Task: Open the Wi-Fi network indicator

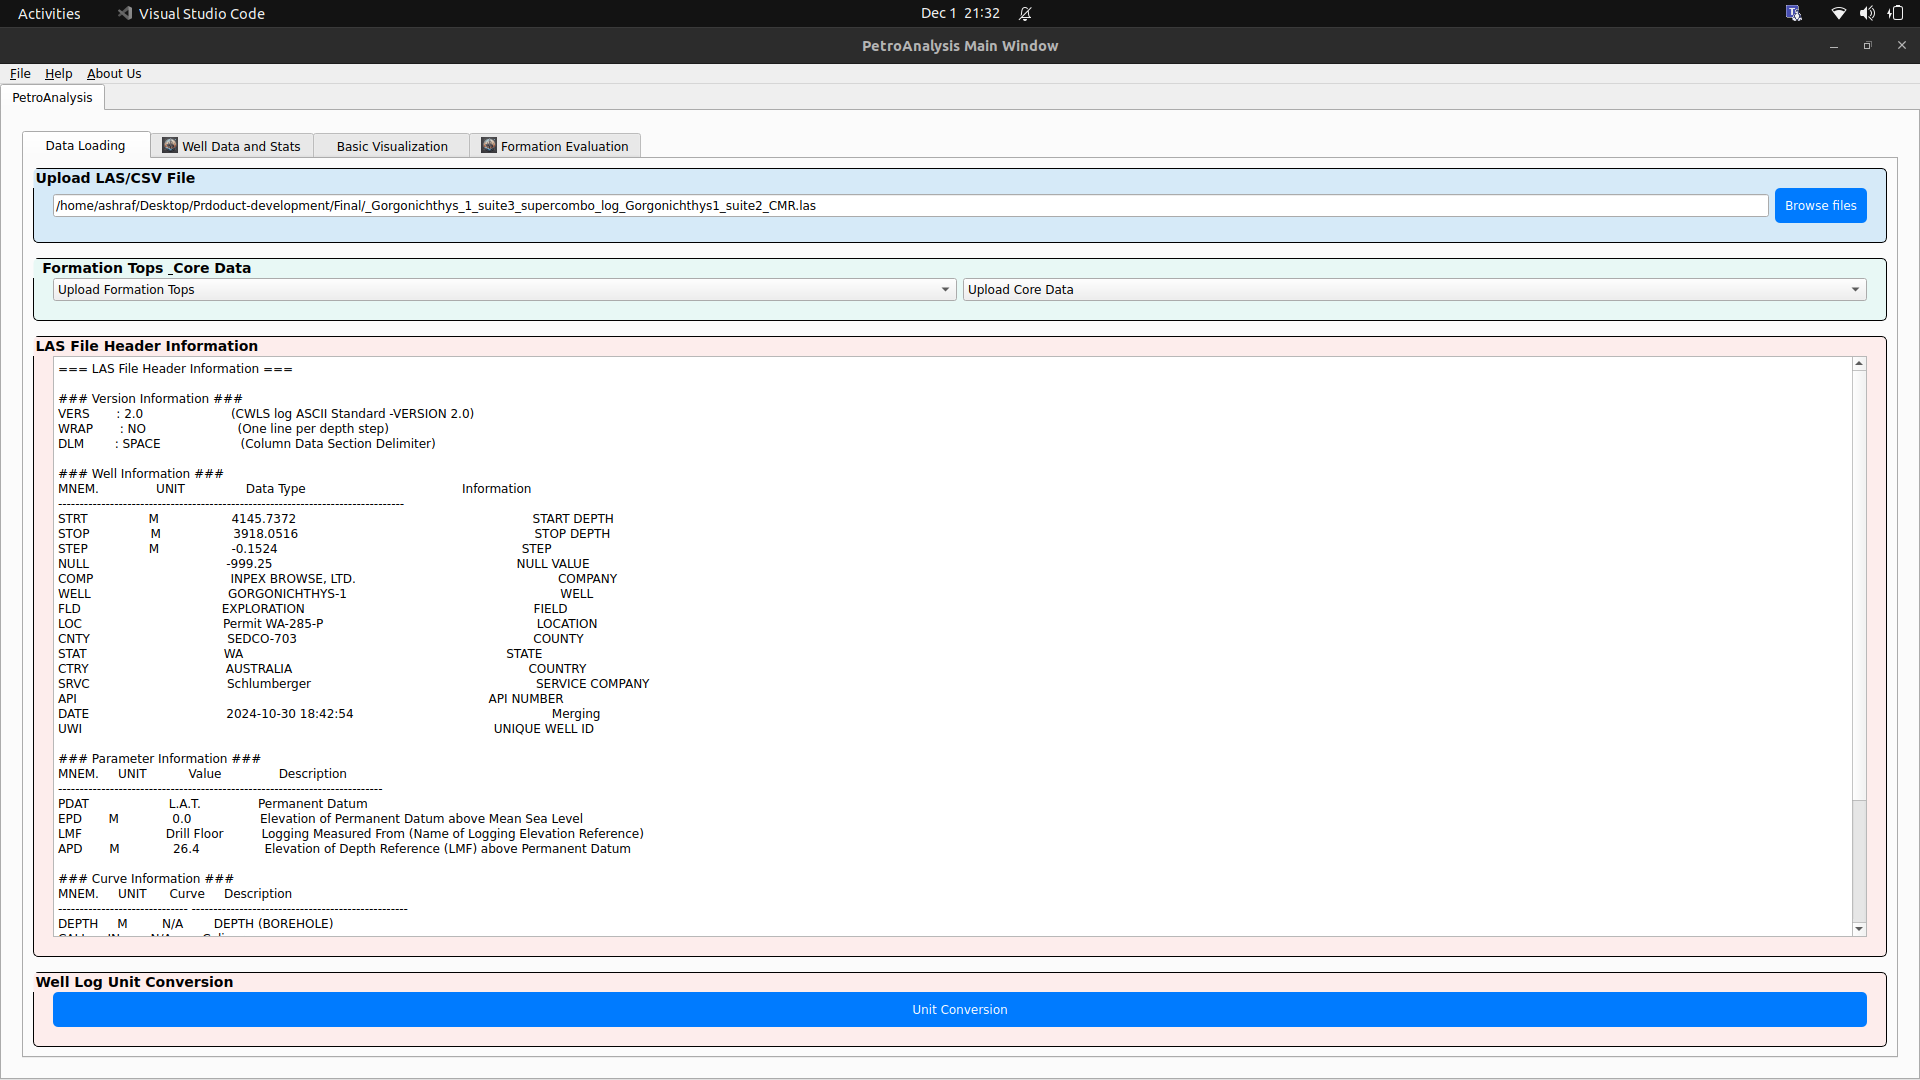Action: point(1838,13)
